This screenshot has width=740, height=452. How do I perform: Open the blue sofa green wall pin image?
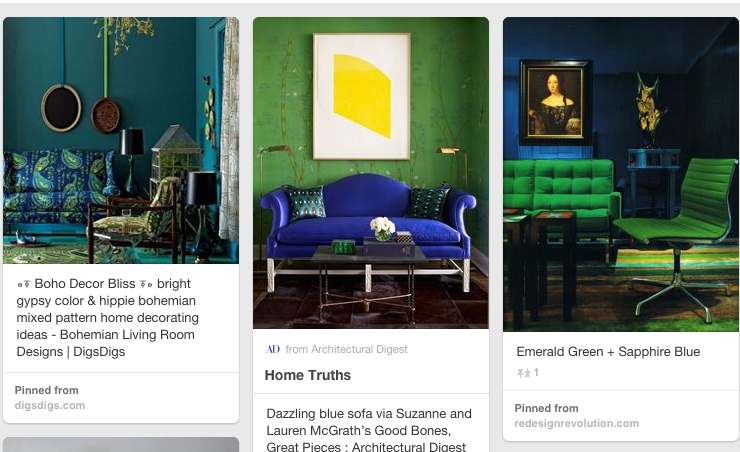tap(371, 173)
